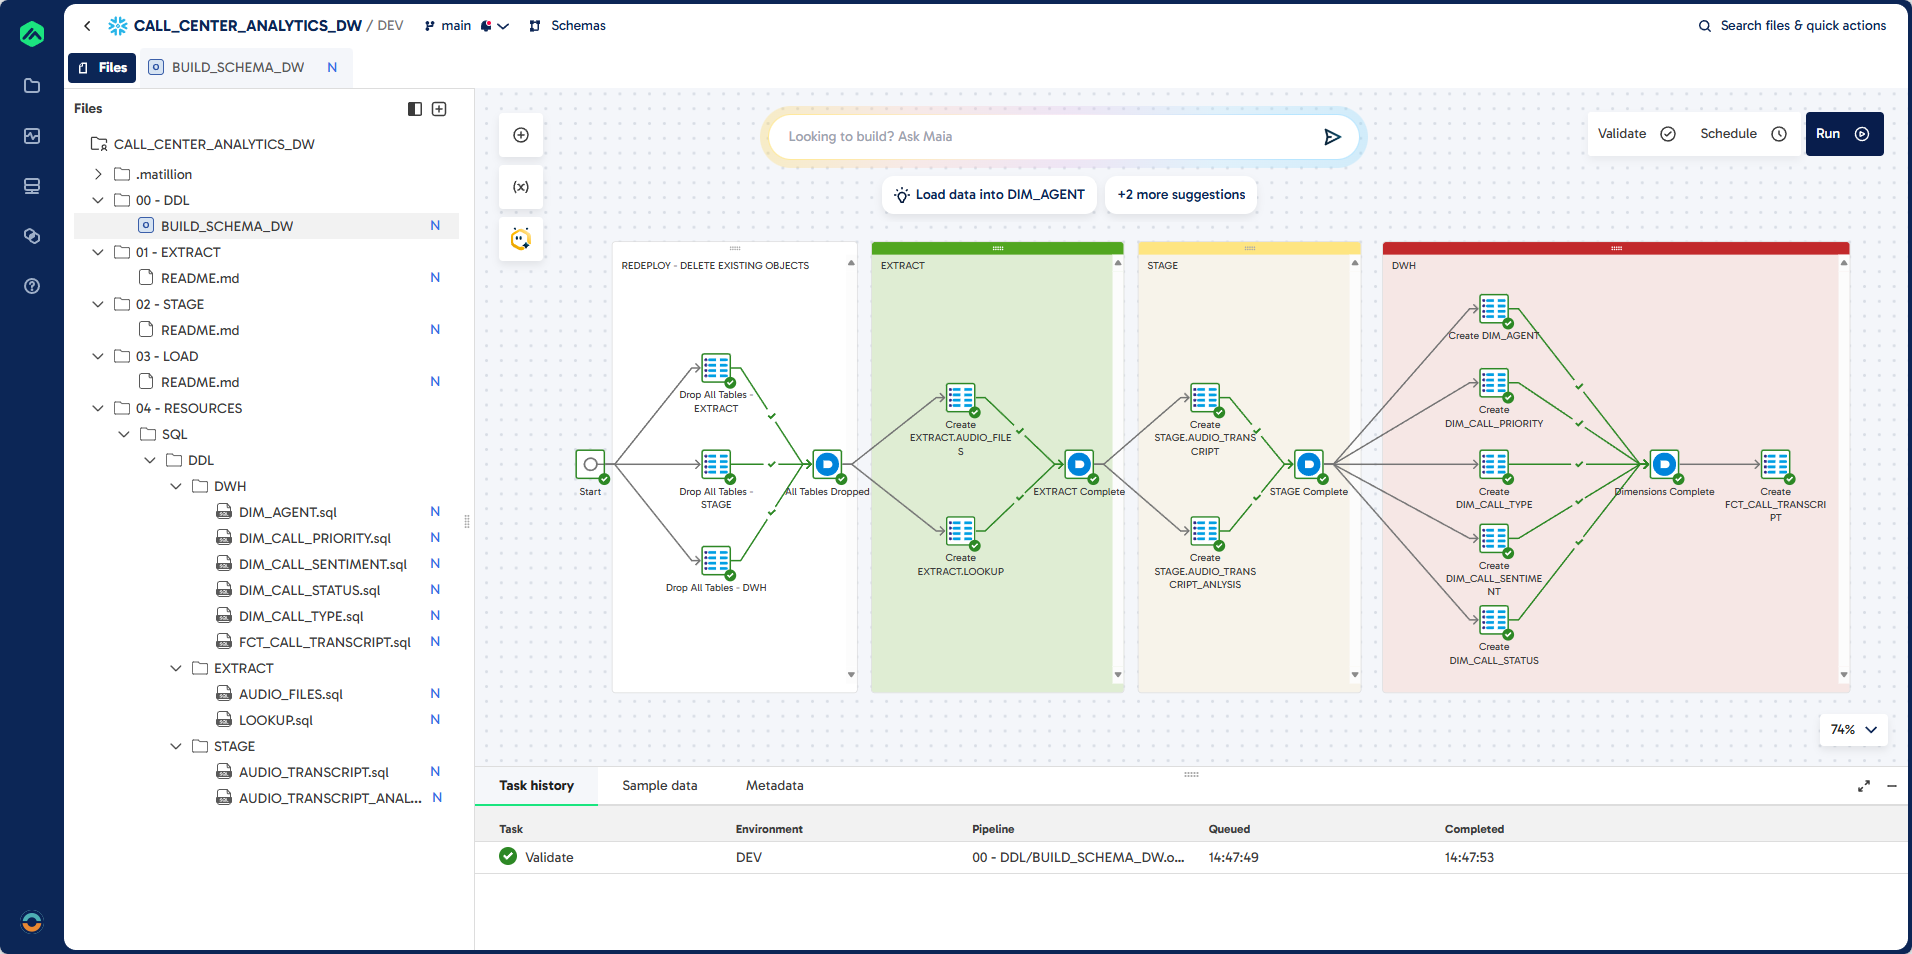The width and height of the screenshot is (1912, 954).
Task: Switch to the Sample data tab
Action: [x=659, y=786]
